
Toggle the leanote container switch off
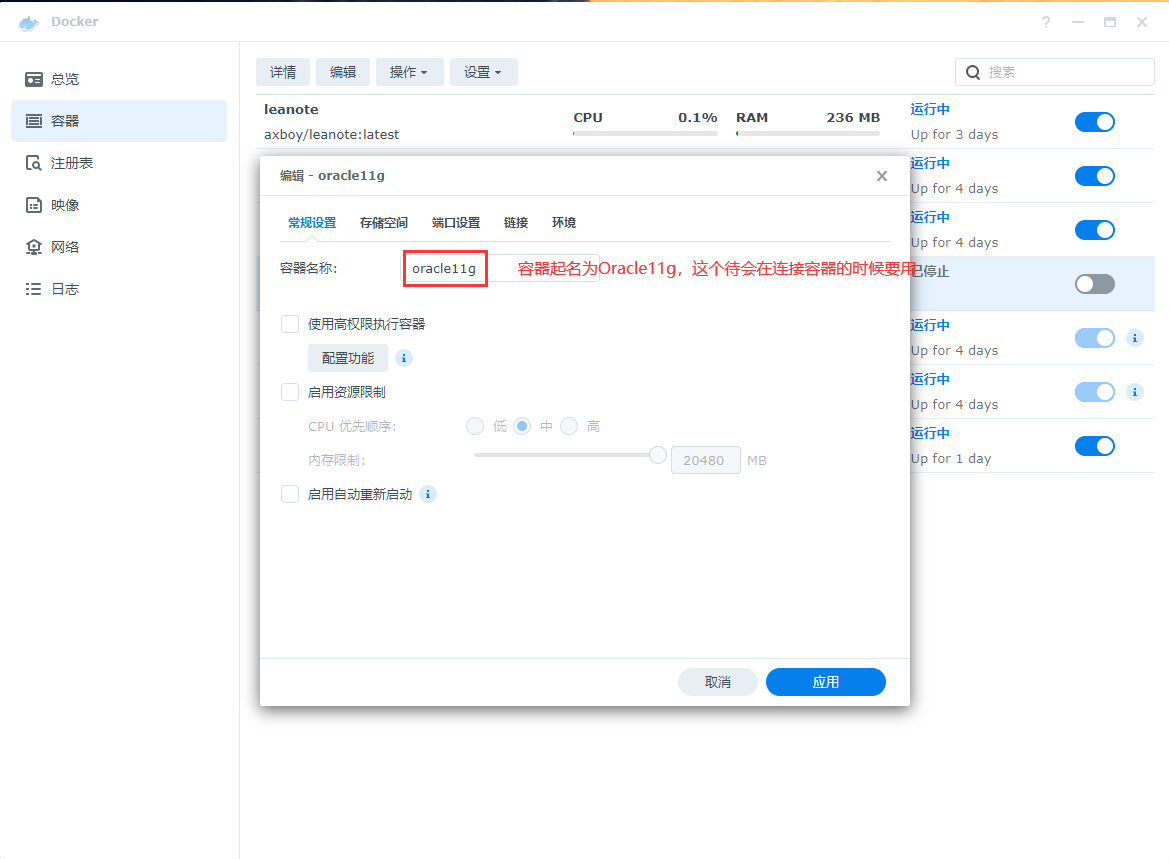click(1094, 122)
